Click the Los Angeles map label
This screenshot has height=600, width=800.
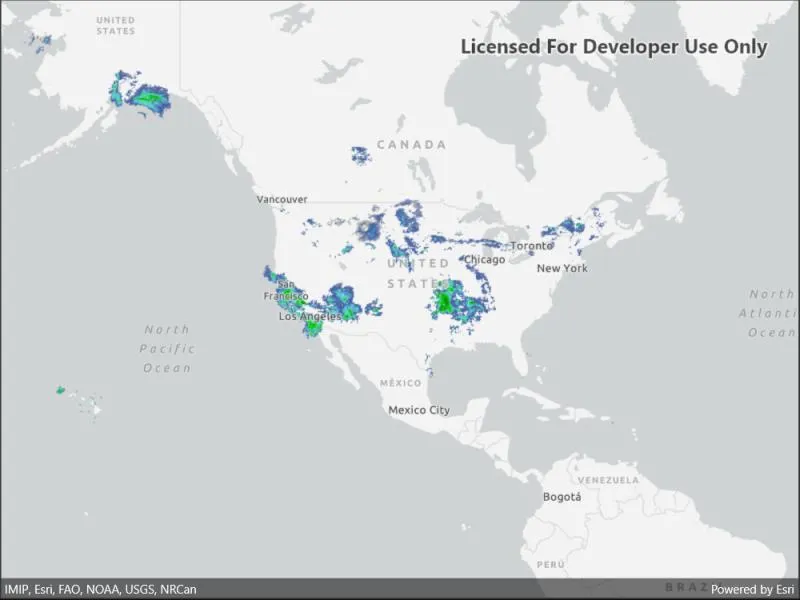(x=310, y=316)
